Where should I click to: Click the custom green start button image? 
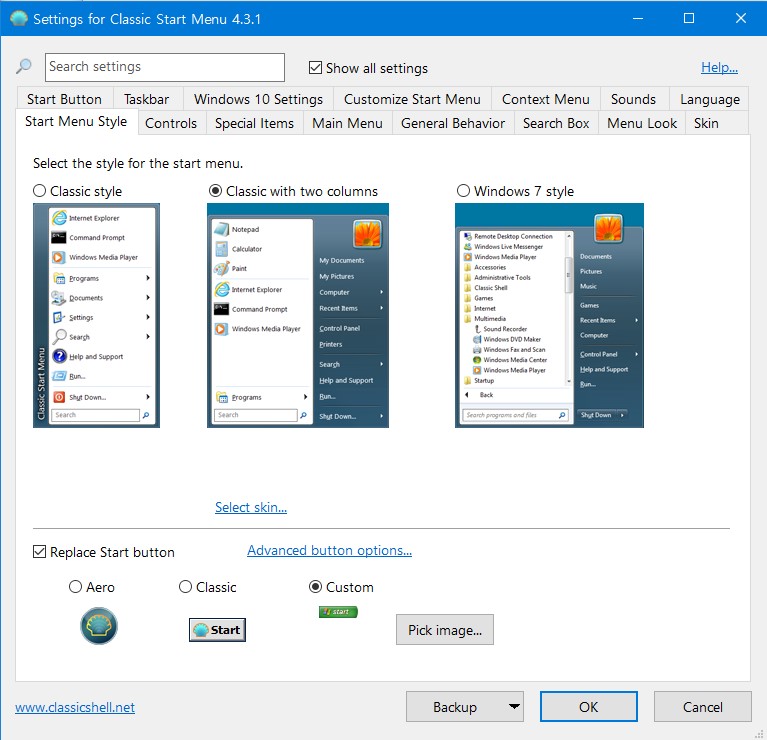[x=338, y=612]
